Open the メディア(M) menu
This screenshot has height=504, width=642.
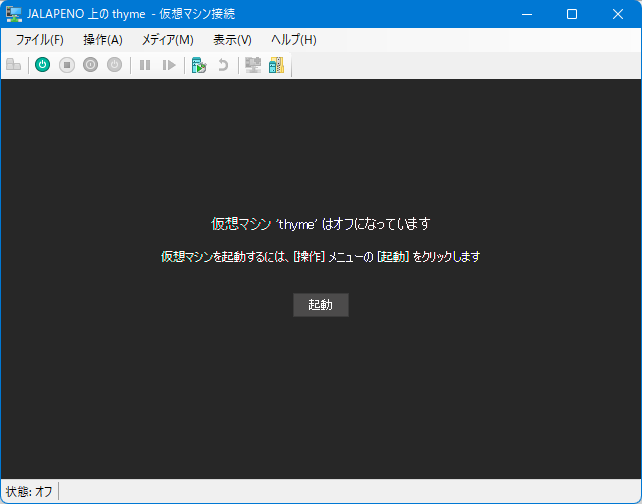[167, 40]
